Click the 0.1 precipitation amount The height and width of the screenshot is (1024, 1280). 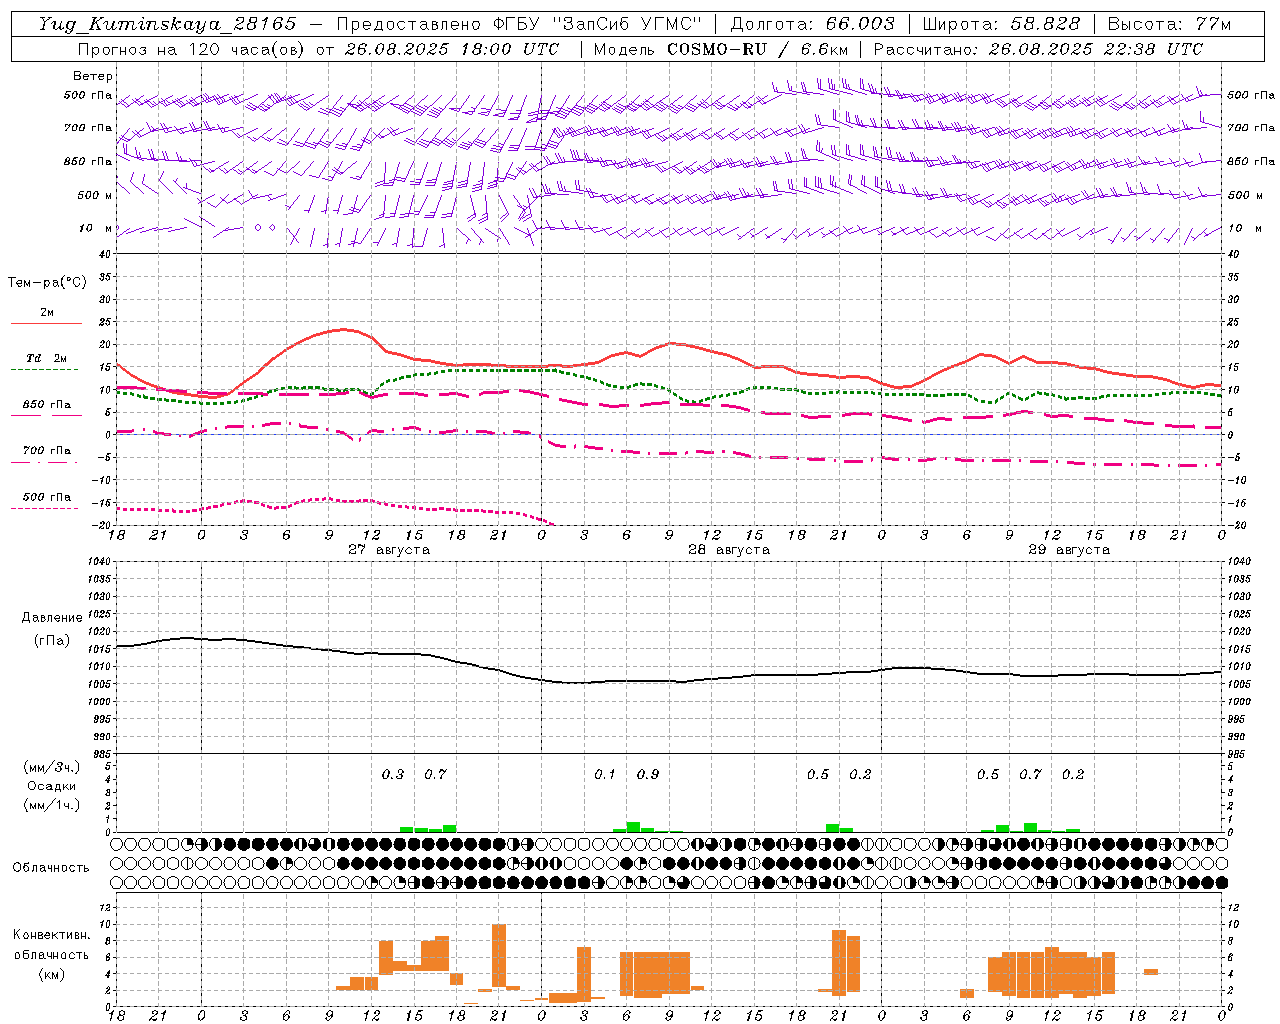point(605,775)
